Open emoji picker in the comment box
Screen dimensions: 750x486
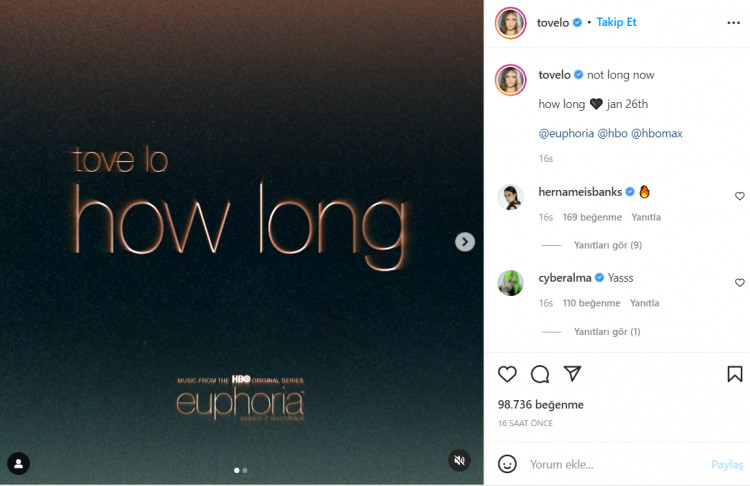point(507,464)
